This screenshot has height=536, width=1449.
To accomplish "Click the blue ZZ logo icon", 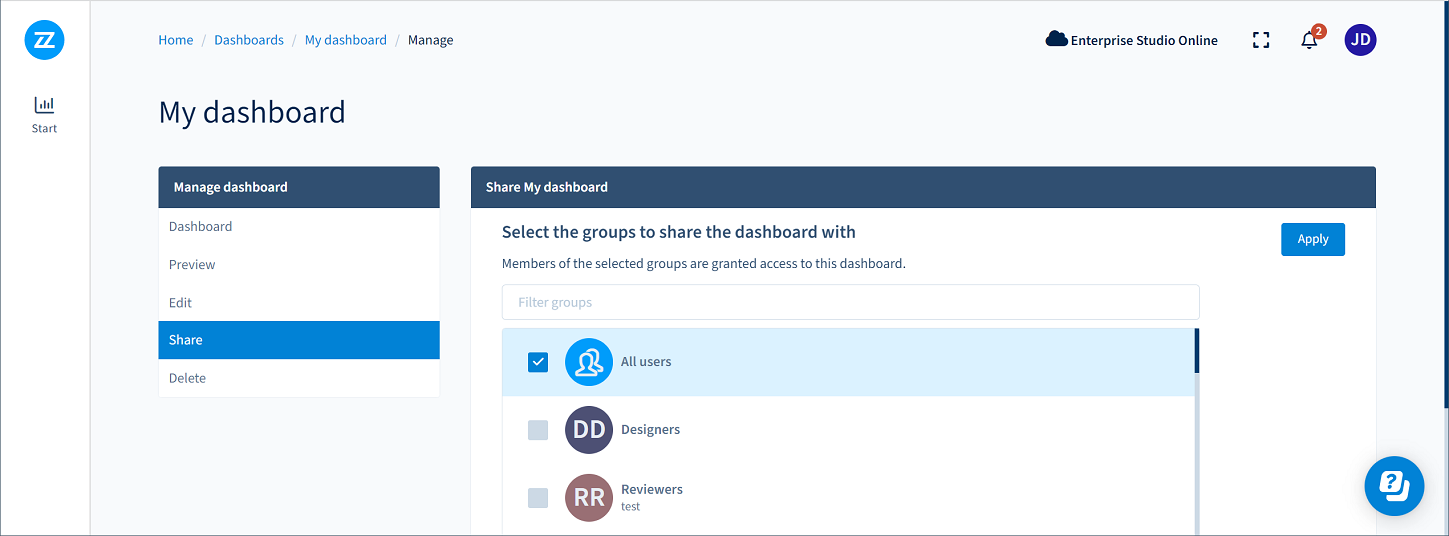I will click(44, 40).
